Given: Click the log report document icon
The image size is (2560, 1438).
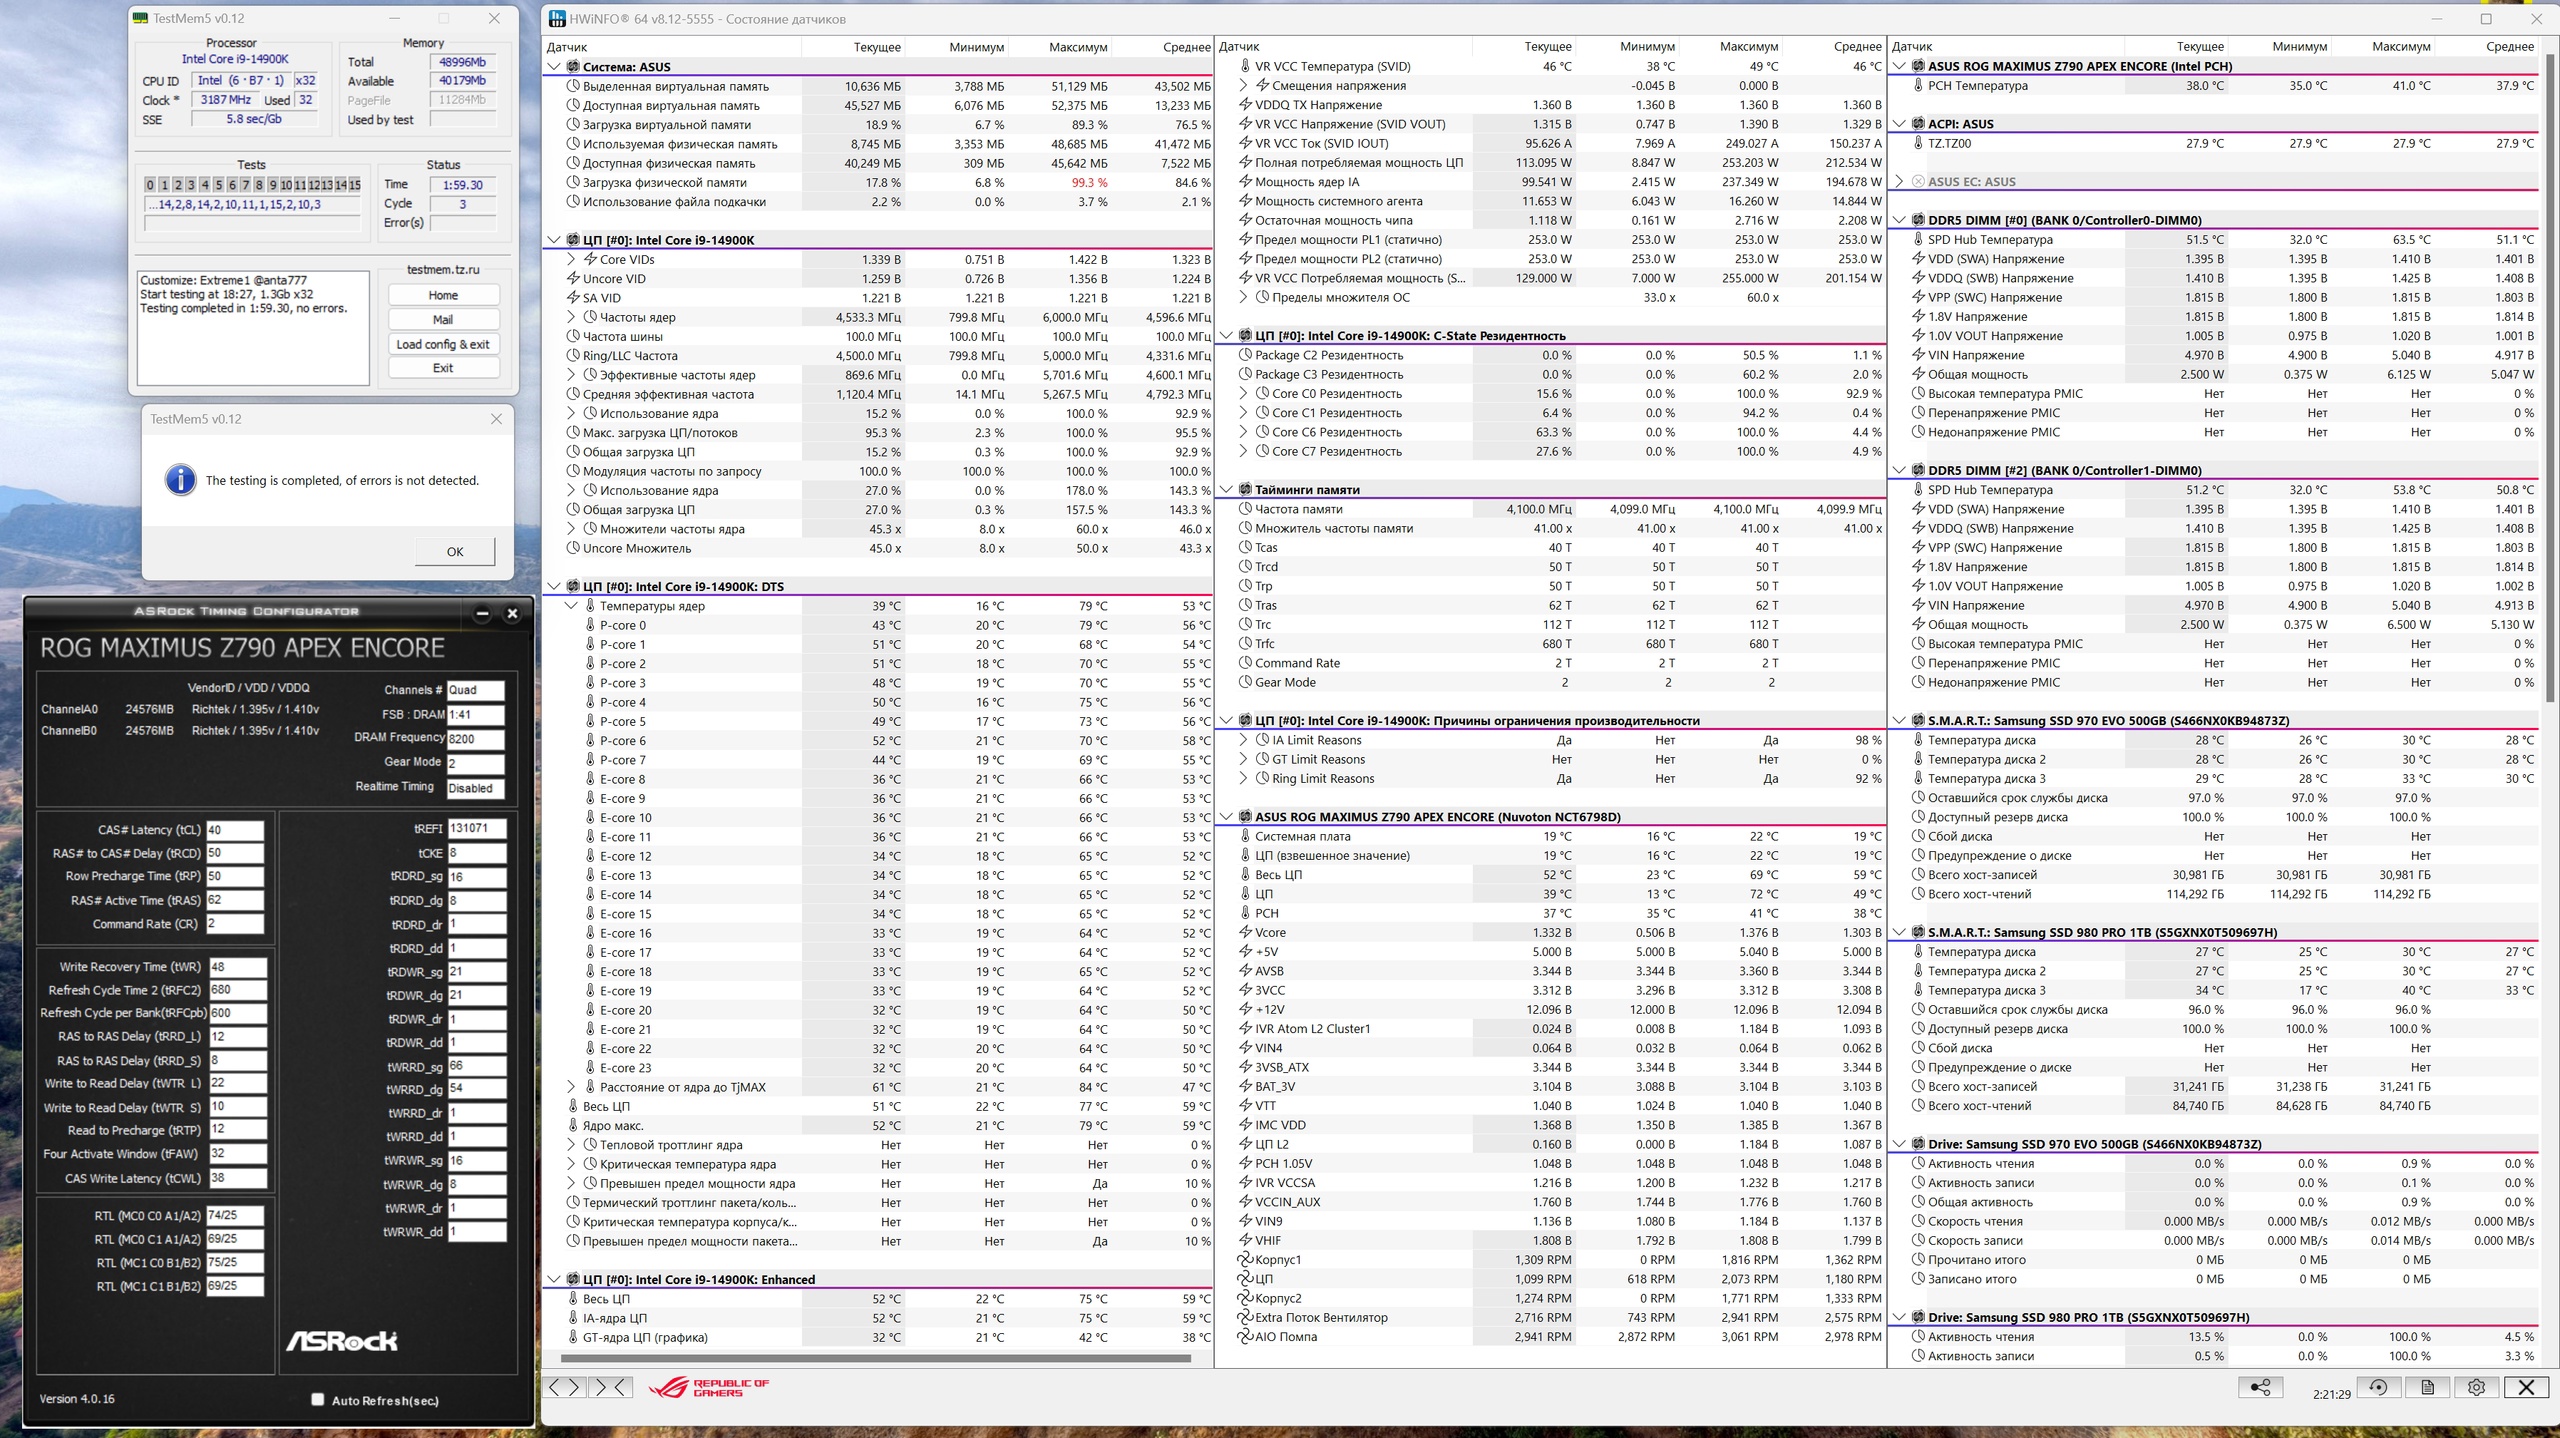Looking at the screenshot, I should click(x=2427, y=1387).
